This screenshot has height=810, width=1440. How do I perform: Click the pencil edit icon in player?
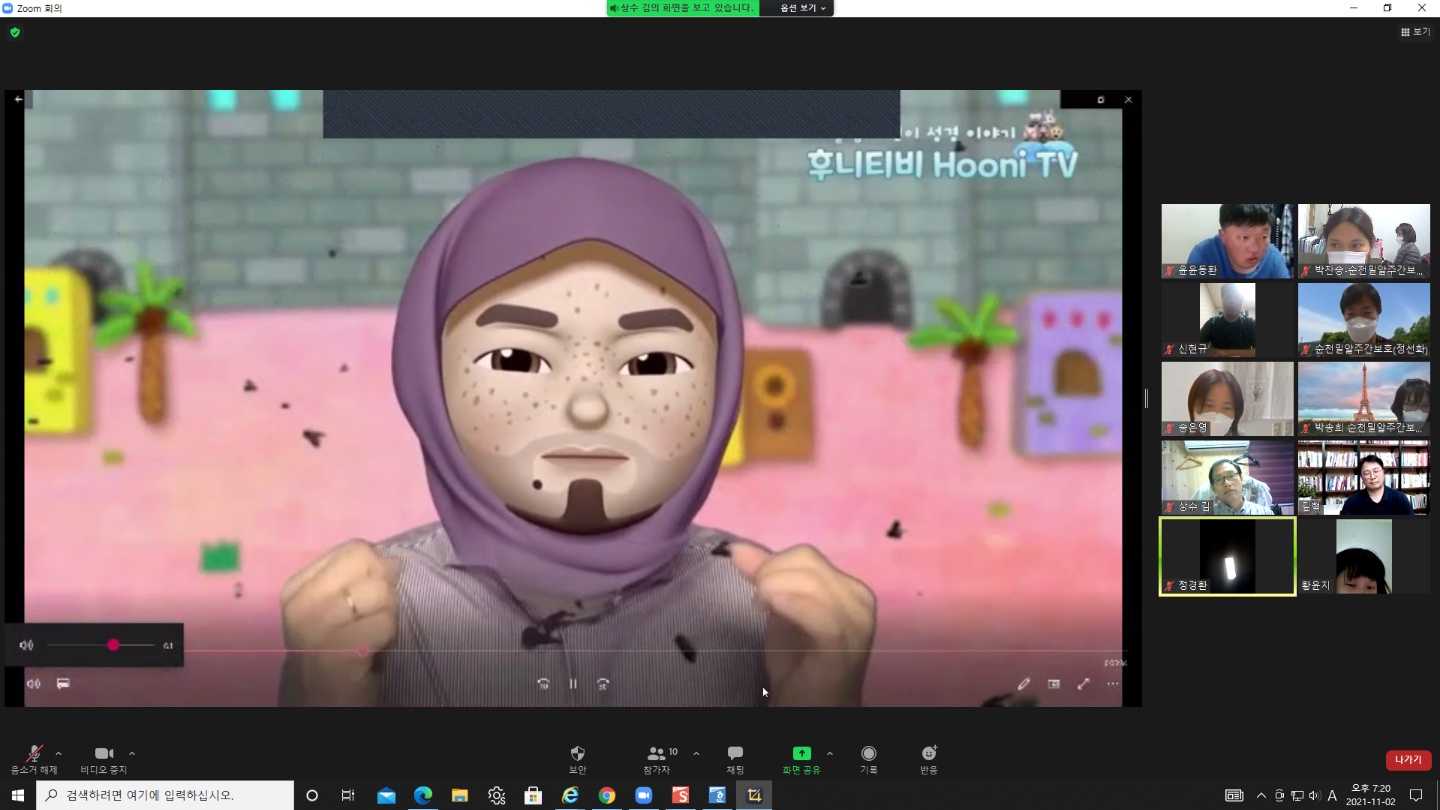point(1023,684)
